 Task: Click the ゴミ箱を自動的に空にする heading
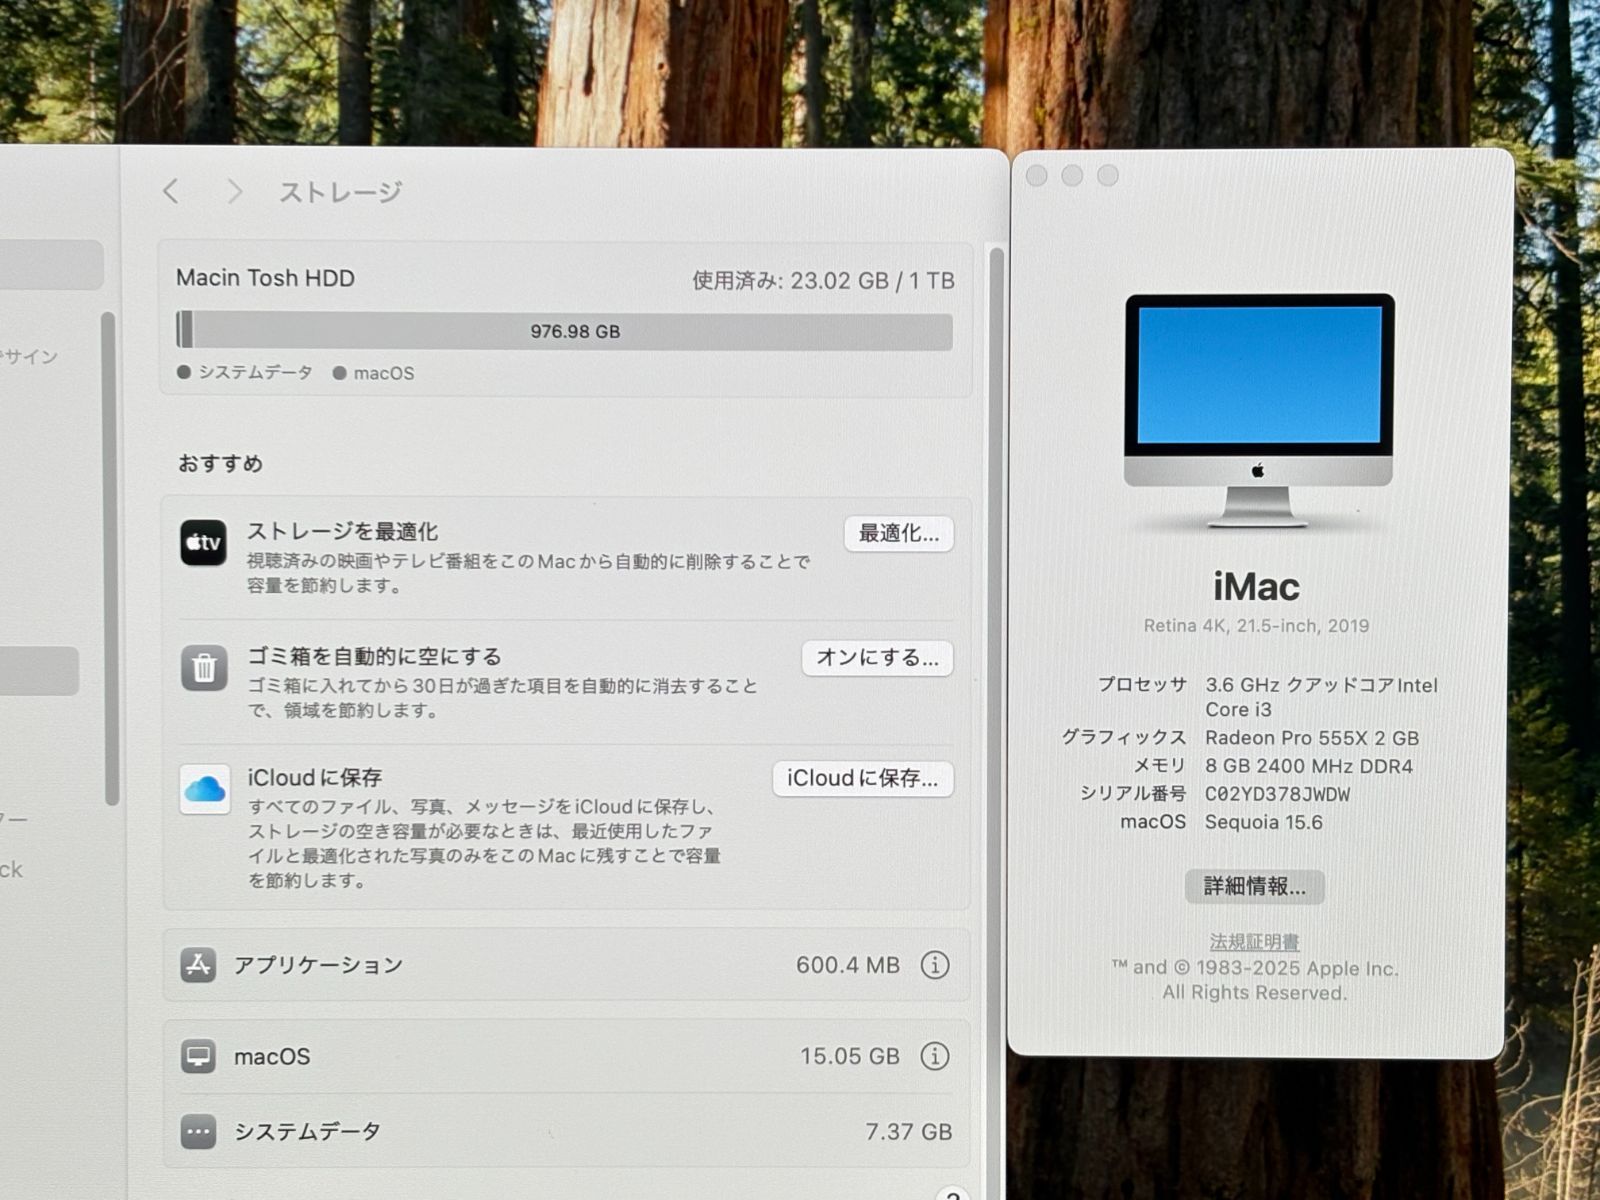[374, 657]
